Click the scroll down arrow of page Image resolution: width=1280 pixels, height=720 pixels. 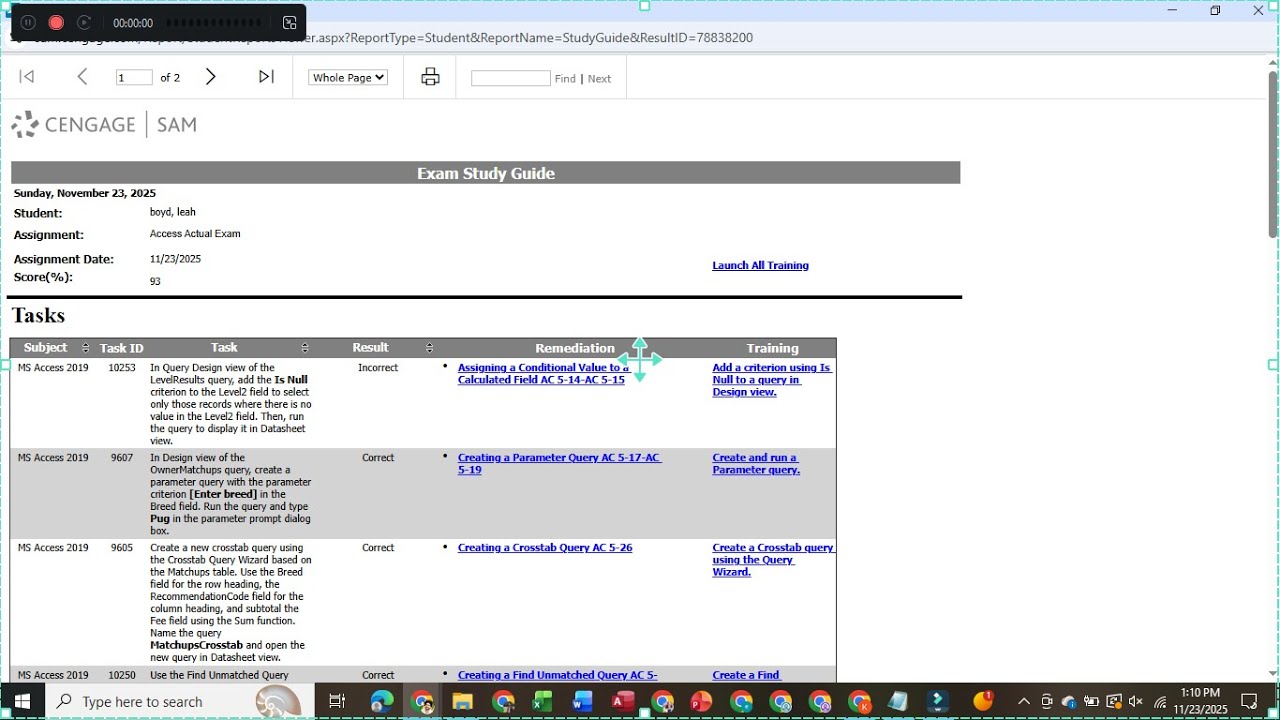pyautogui.click(x=1273, y=674)
